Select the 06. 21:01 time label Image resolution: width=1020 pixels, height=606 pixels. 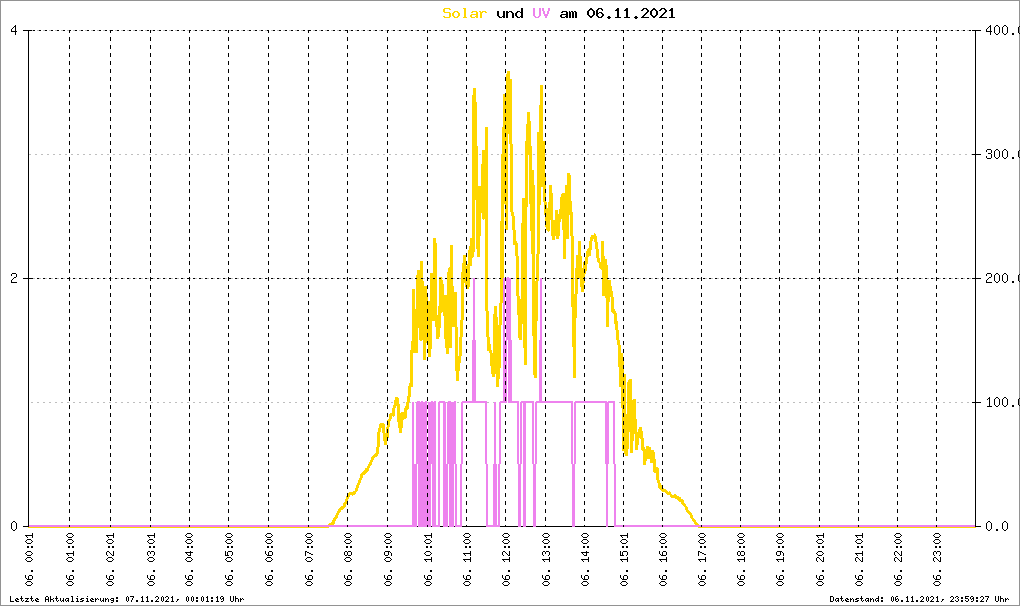(x=860, y=561)
